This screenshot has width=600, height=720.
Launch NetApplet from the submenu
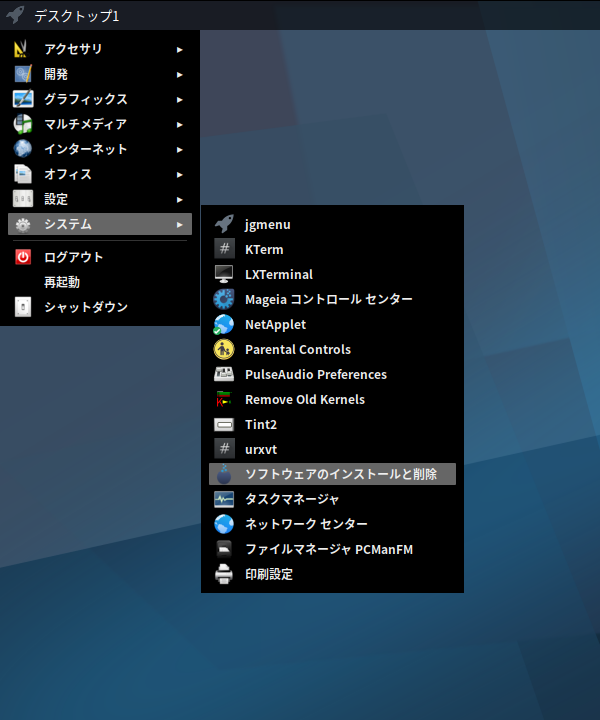332,325
